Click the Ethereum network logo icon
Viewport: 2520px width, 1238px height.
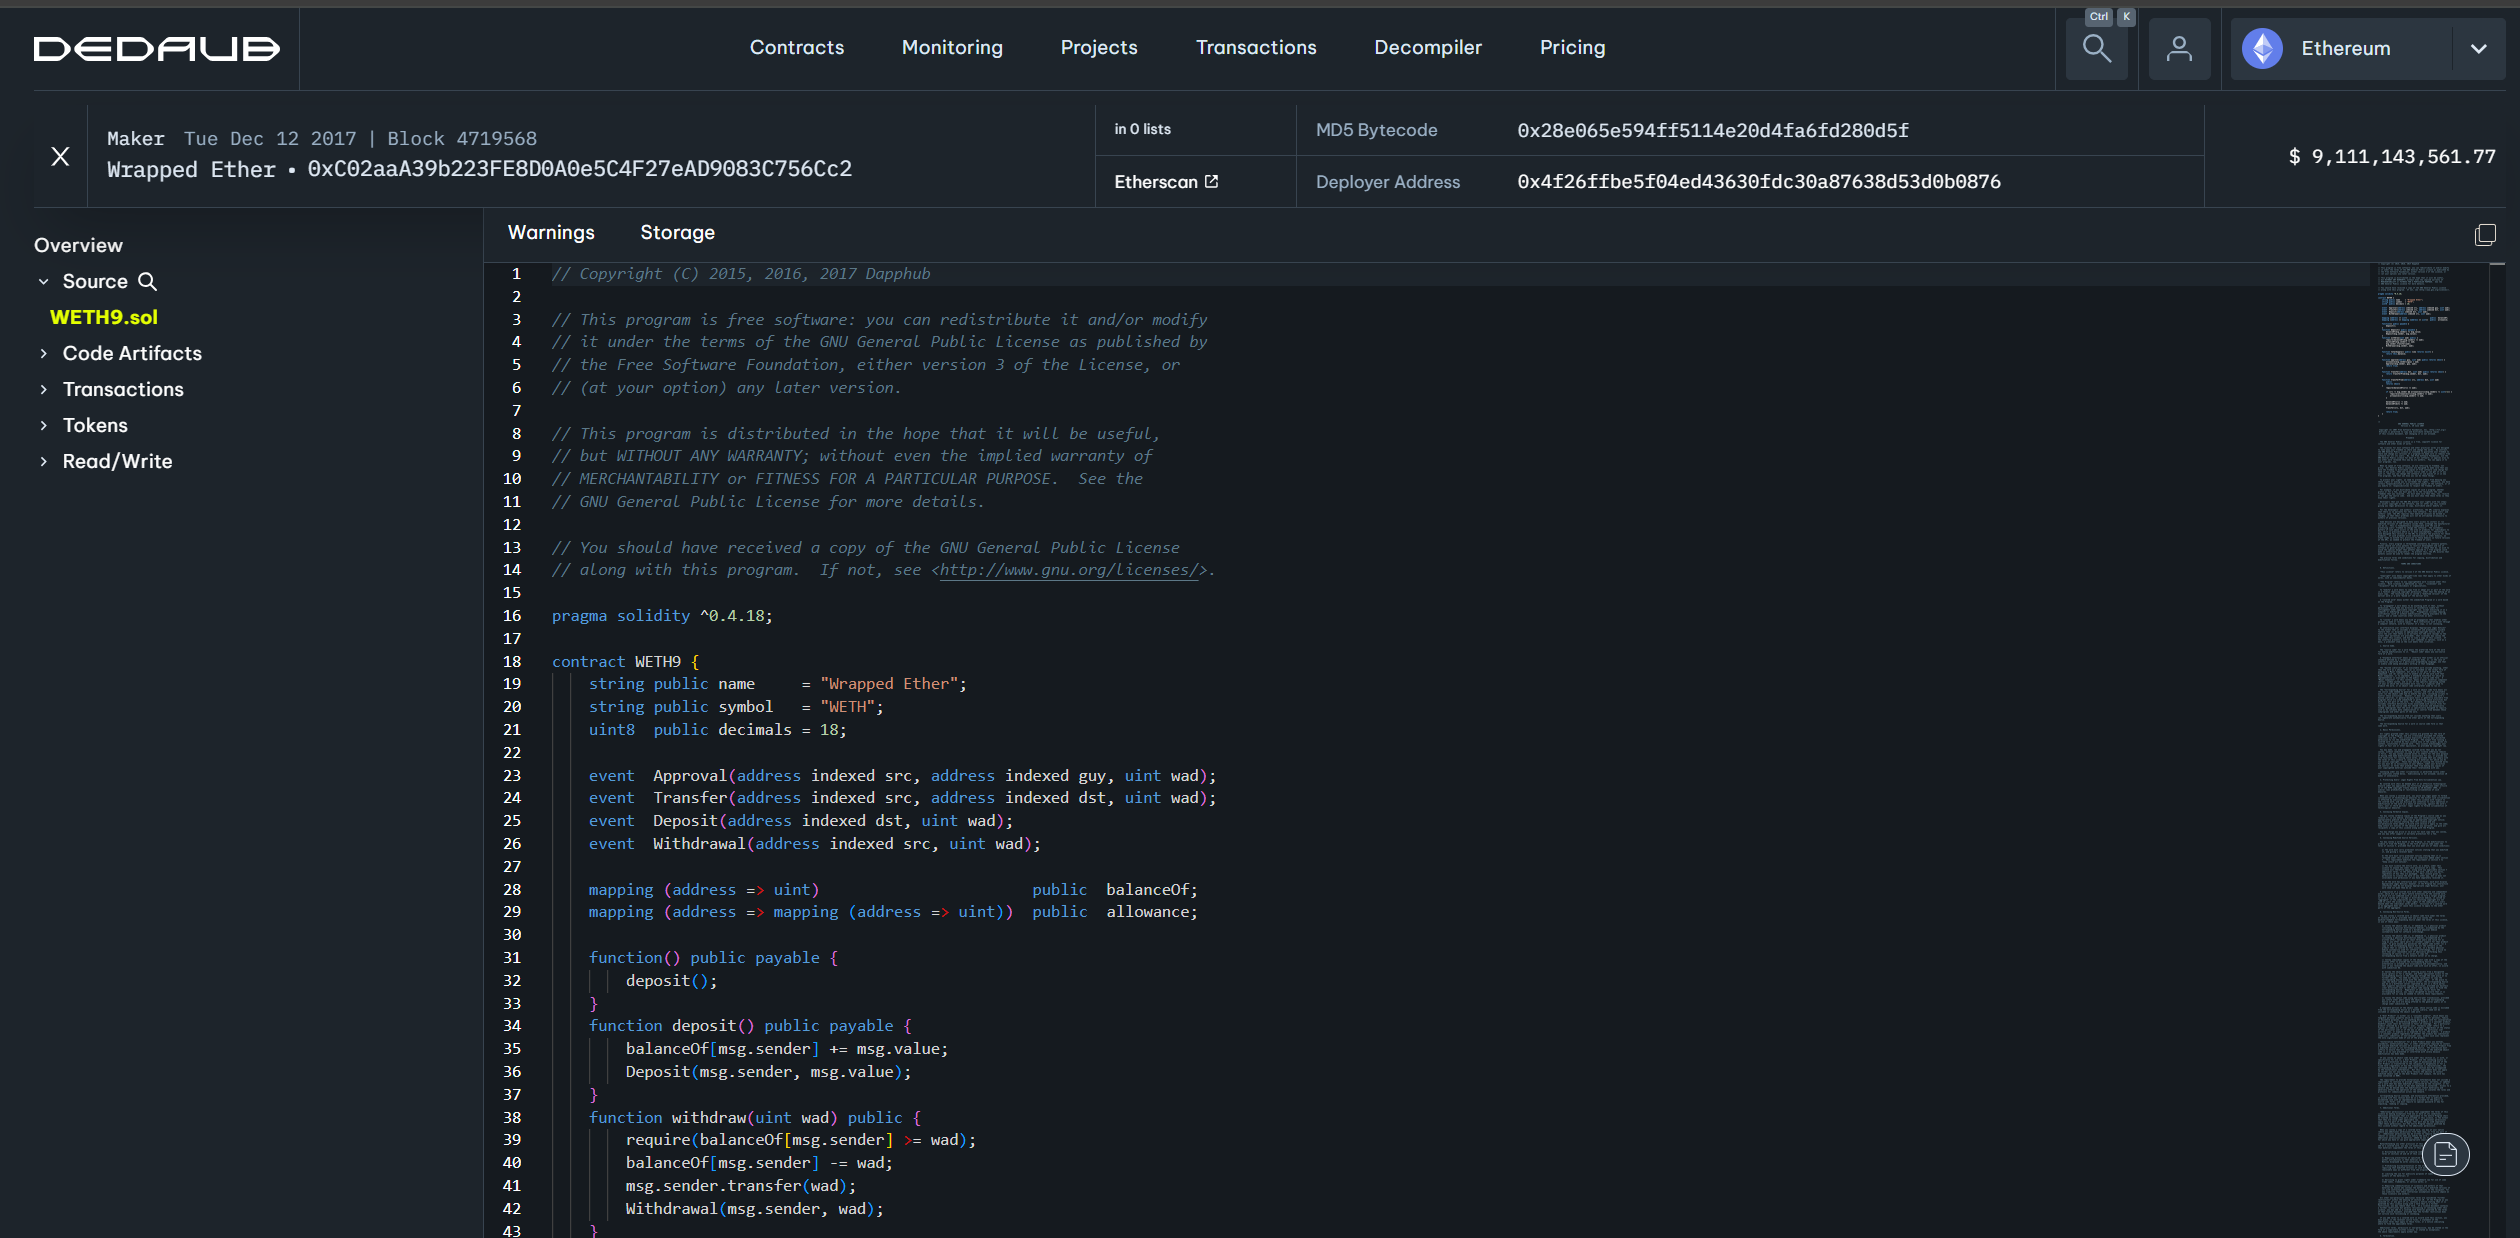(x=2262, y=48)
